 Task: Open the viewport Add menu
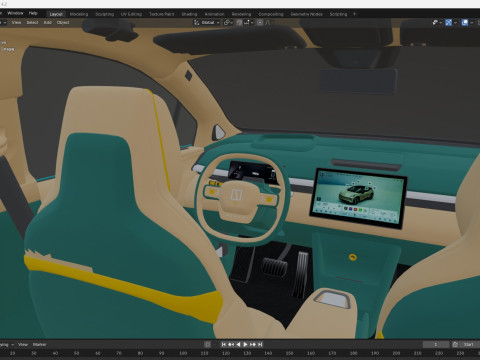click(48, 22)
